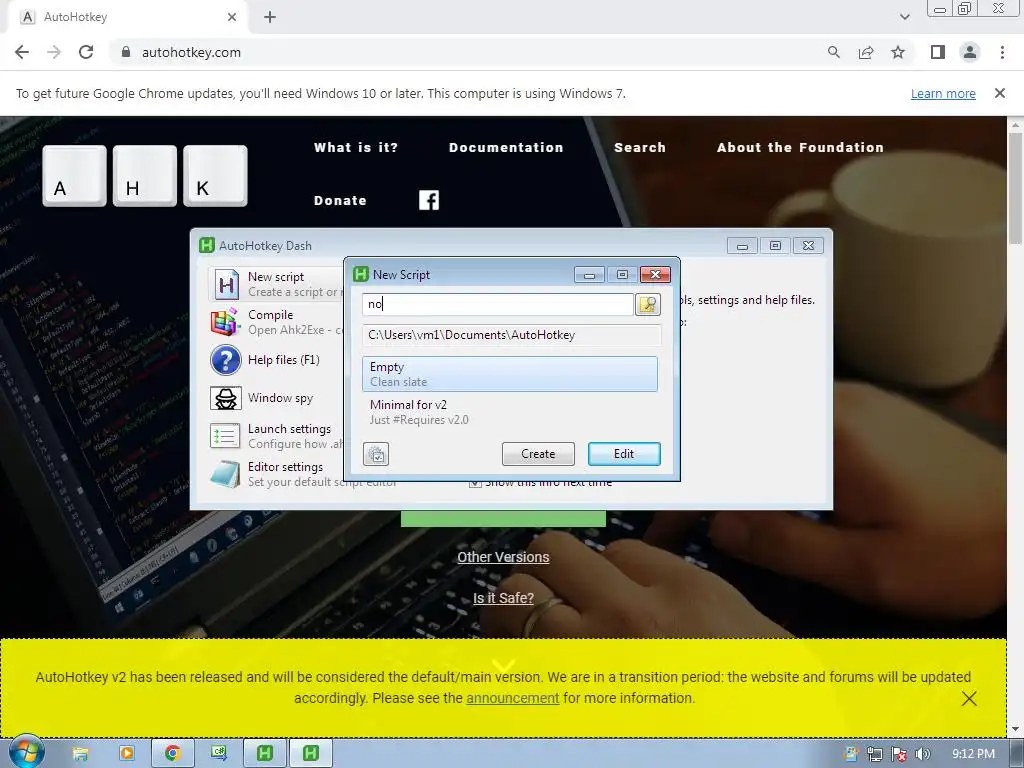Open Editor settings icon

pos(225,474)
